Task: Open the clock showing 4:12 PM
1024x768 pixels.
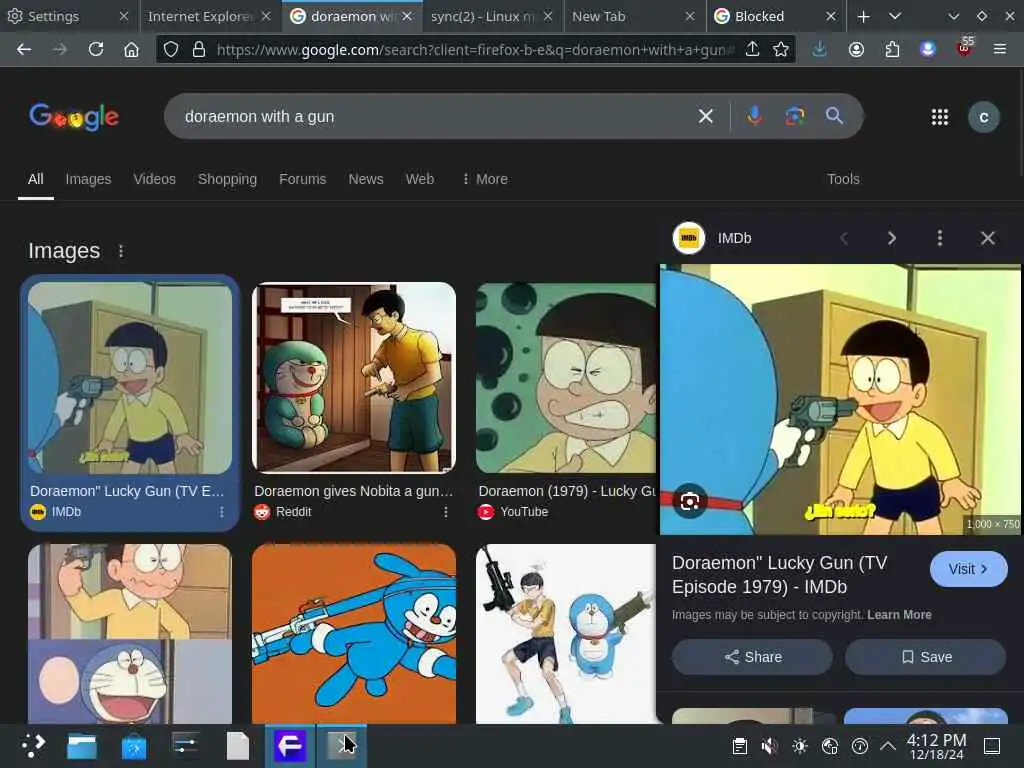Action: 936,746
